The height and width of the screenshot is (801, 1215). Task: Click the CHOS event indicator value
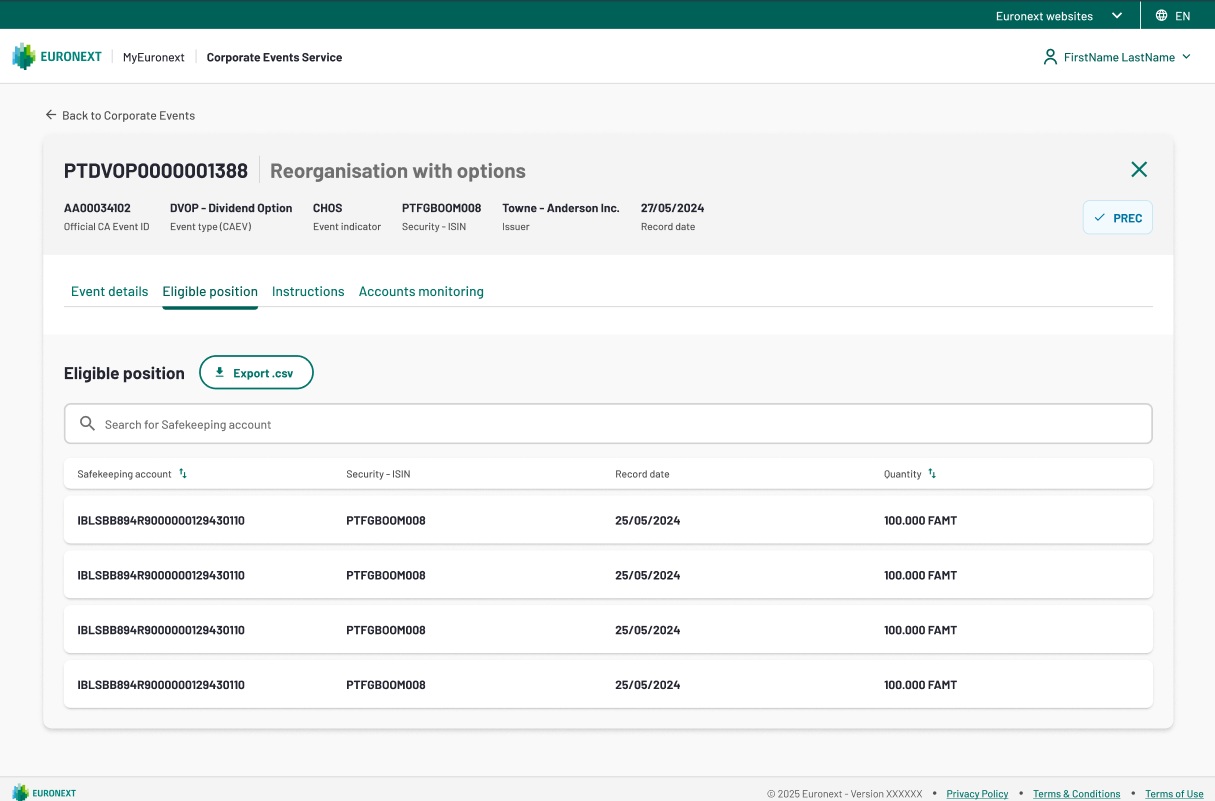tap(328, 208)
